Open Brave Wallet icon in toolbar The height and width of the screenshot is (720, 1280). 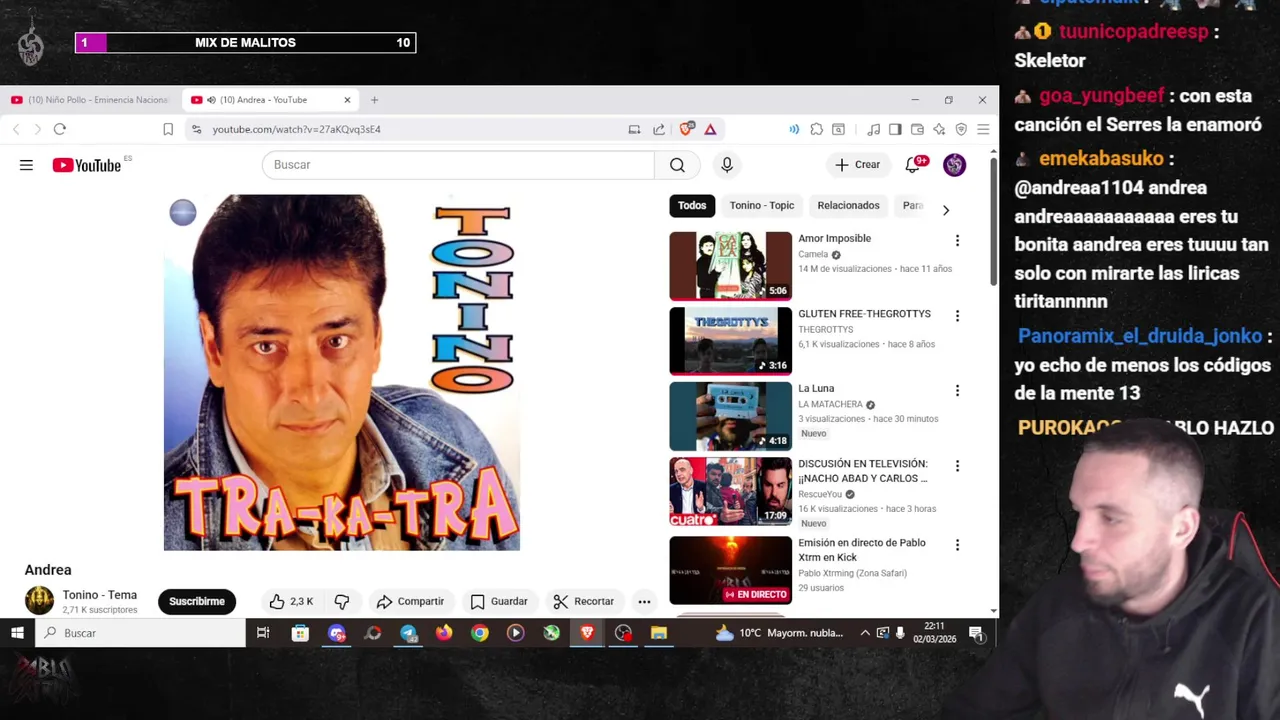(917, 129)
